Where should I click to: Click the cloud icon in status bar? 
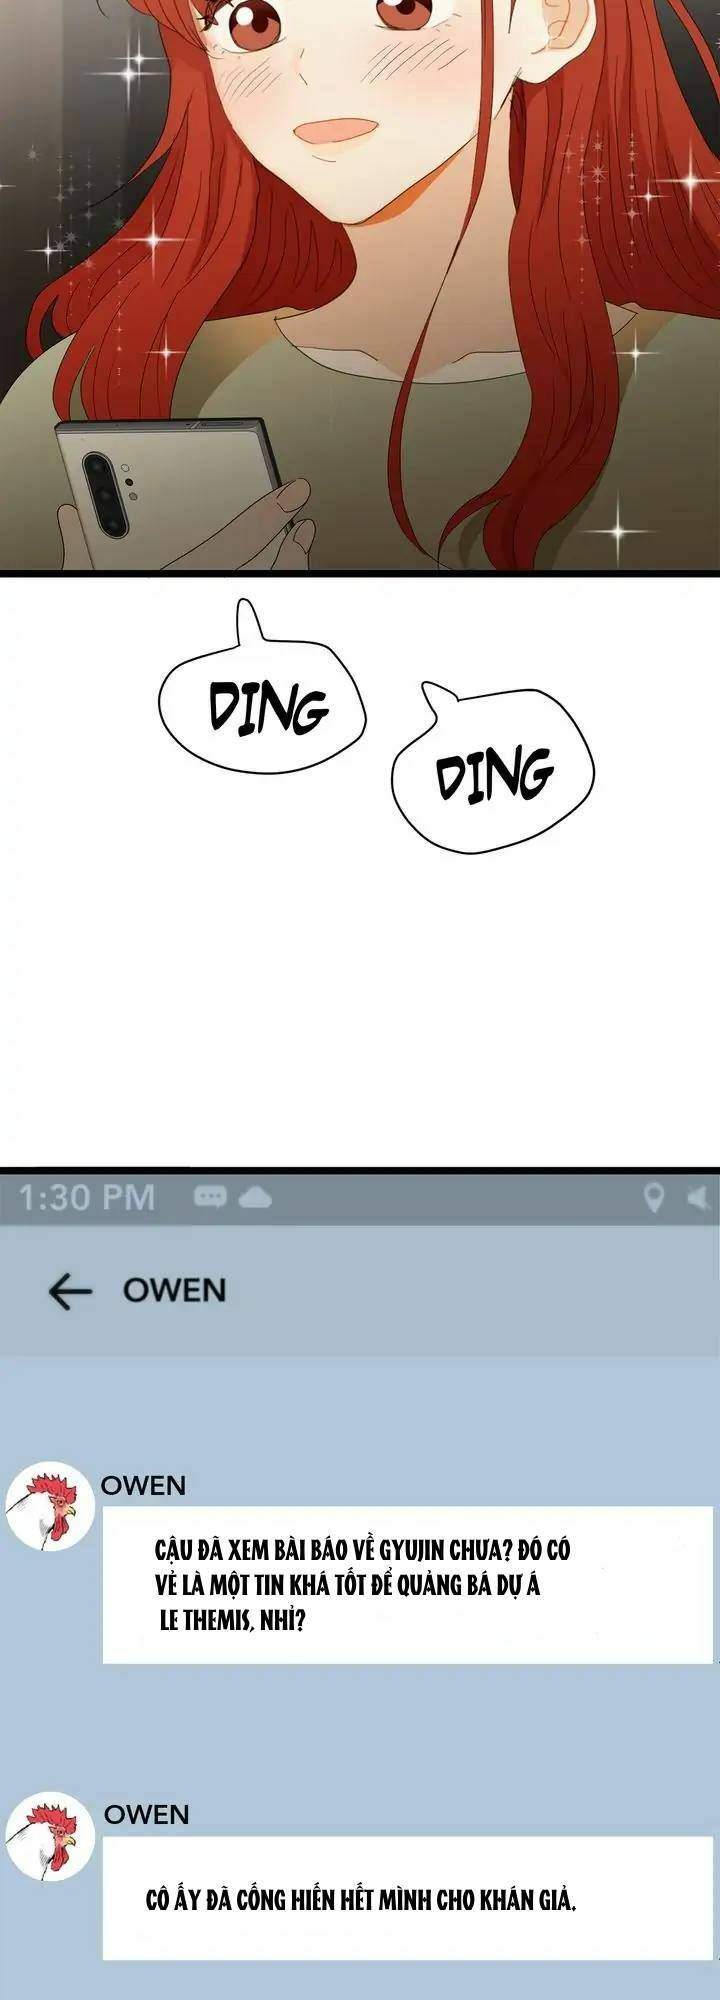click(x=254, y=1196)
